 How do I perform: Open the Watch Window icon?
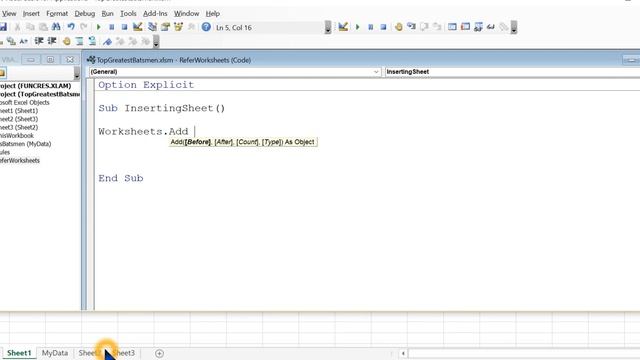click(x=478, y=27)
